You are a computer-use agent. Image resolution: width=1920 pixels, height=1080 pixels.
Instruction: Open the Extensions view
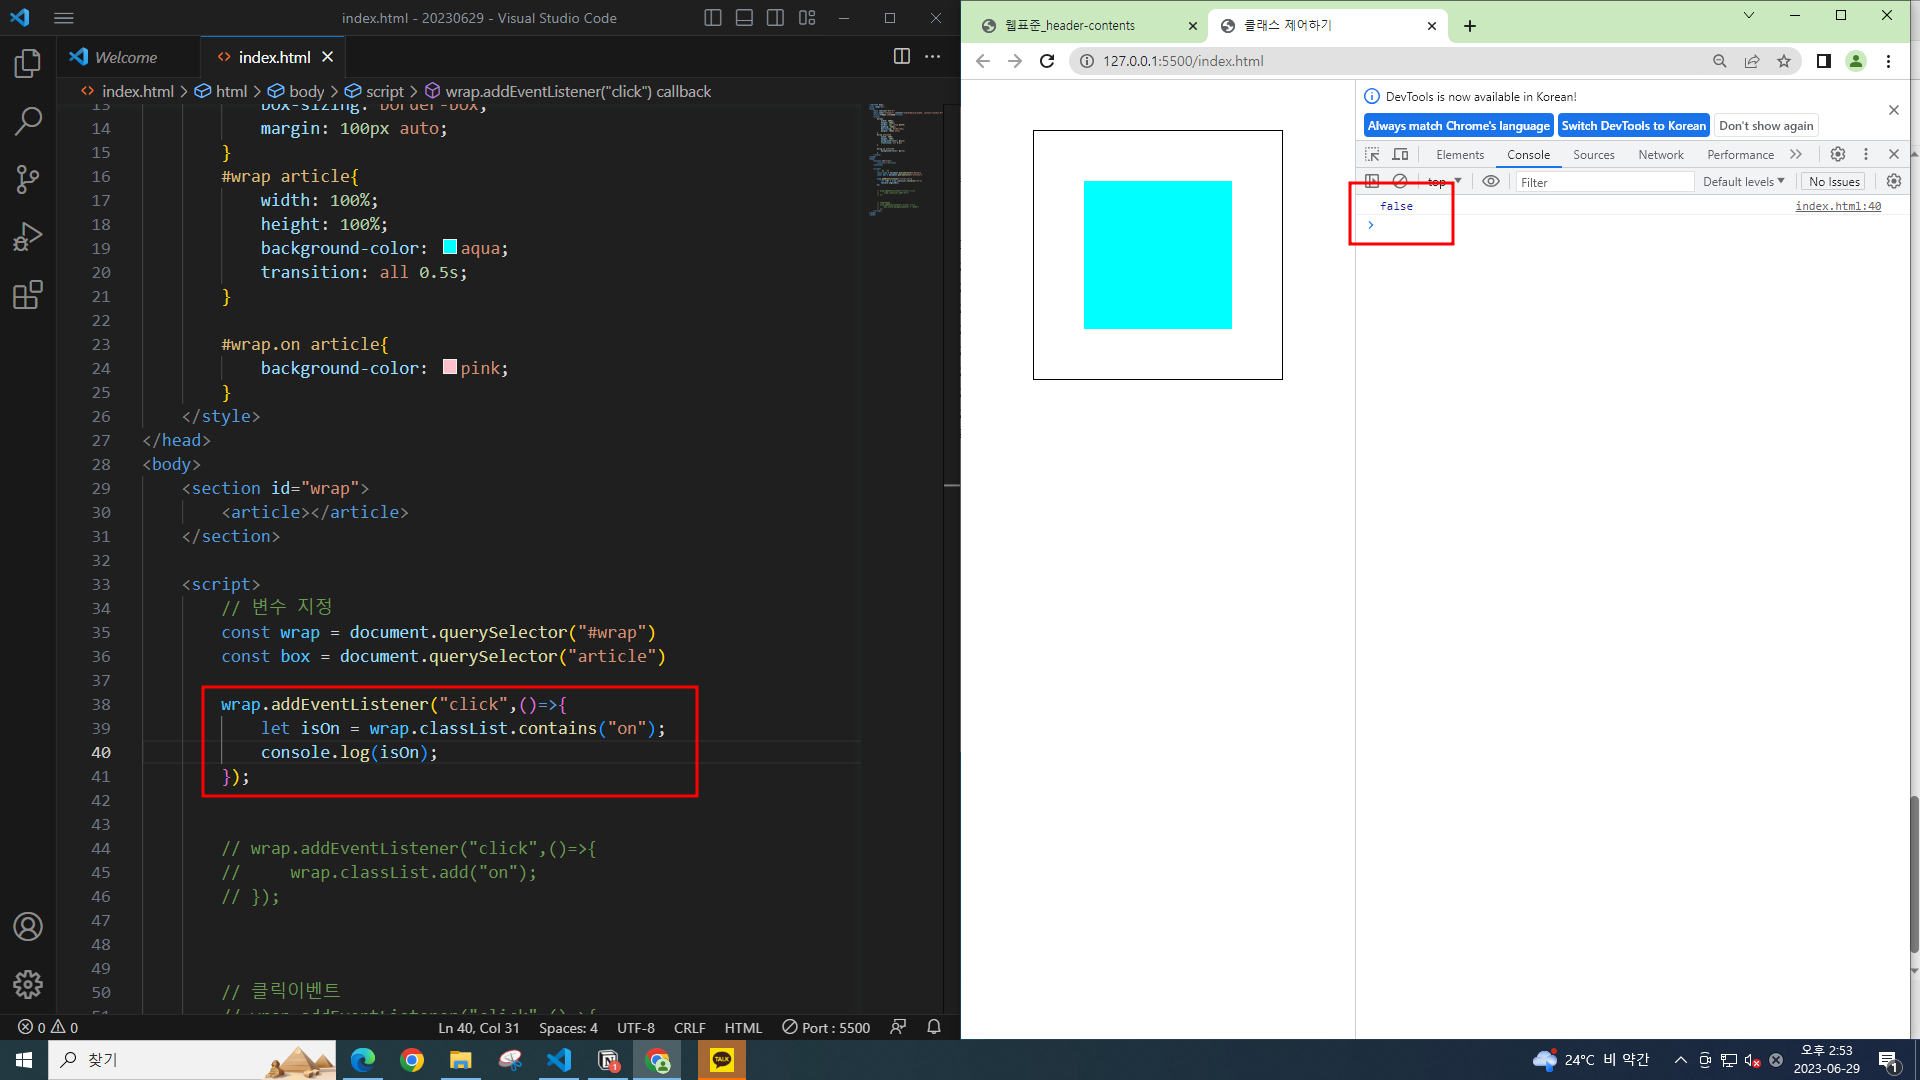[27, 295]
